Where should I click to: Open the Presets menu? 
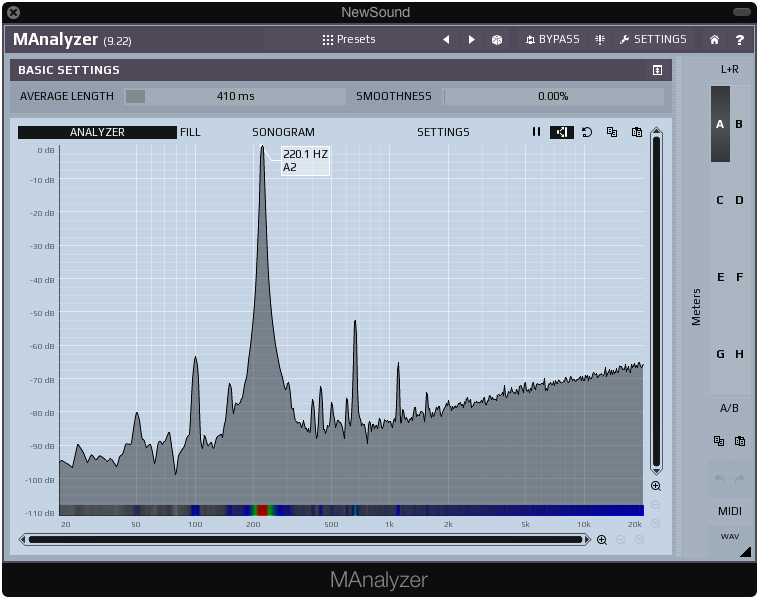click(x=349, y=40)
